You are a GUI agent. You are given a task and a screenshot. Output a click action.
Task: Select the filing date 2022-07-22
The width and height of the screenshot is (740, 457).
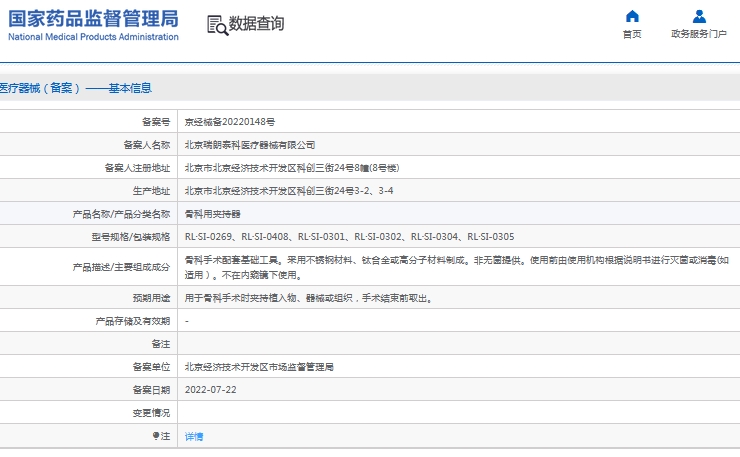coord(210,390)
